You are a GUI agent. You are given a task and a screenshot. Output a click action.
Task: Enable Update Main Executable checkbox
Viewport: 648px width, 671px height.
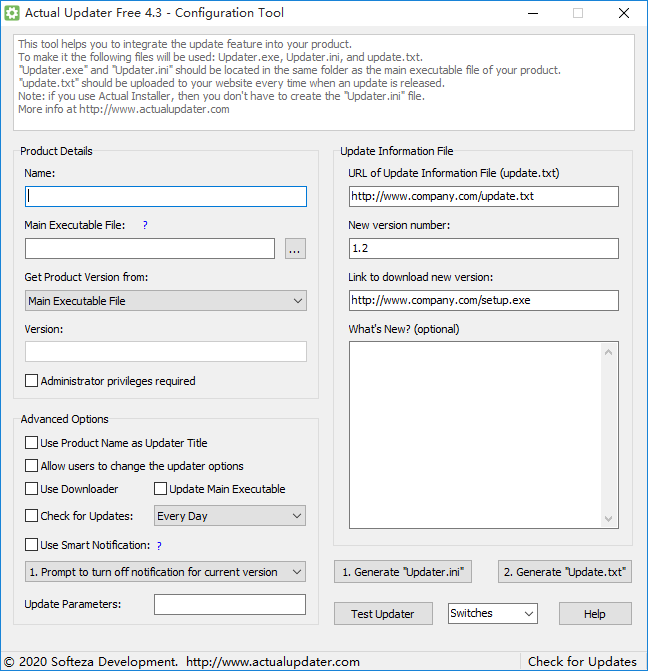pyautogui.click(x=161, y=489)
